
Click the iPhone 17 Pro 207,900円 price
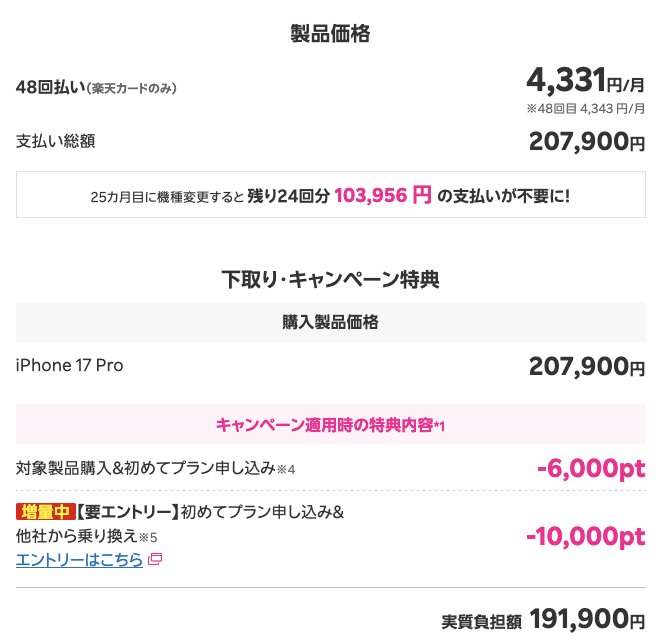[587, 366]
